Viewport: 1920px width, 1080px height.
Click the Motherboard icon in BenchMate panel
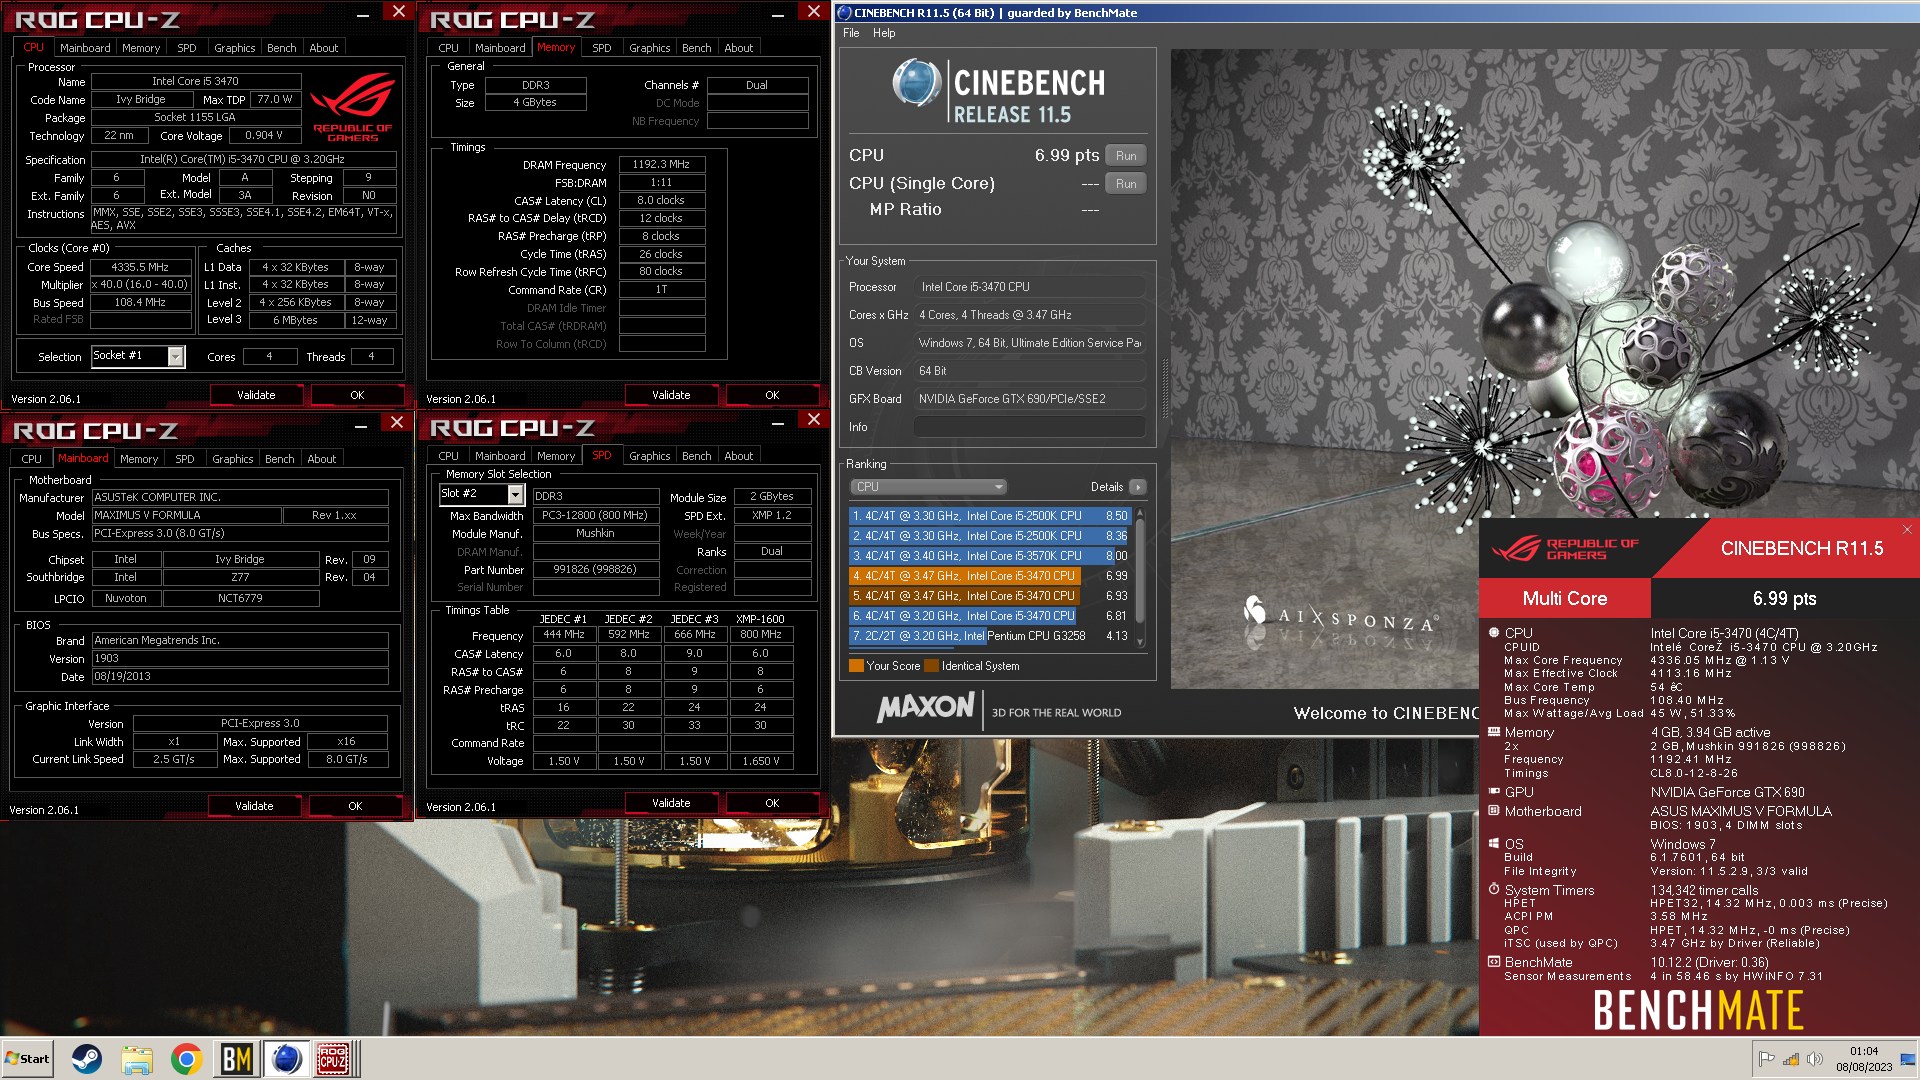(1494, 811)
